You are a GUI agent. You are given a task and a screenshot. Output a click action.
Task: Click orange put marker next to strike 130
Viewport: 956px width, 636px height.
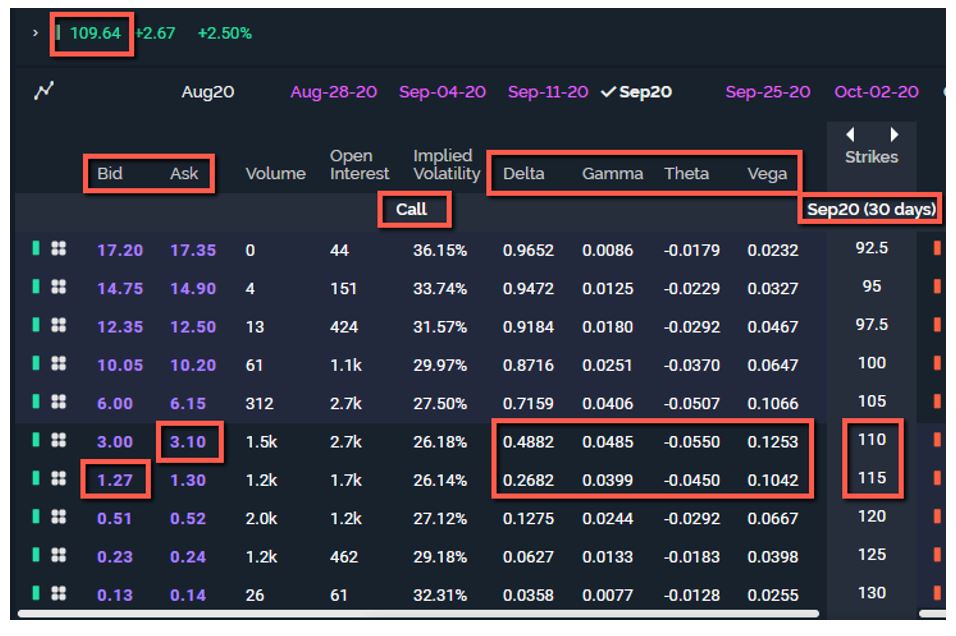tap(937, 593)
